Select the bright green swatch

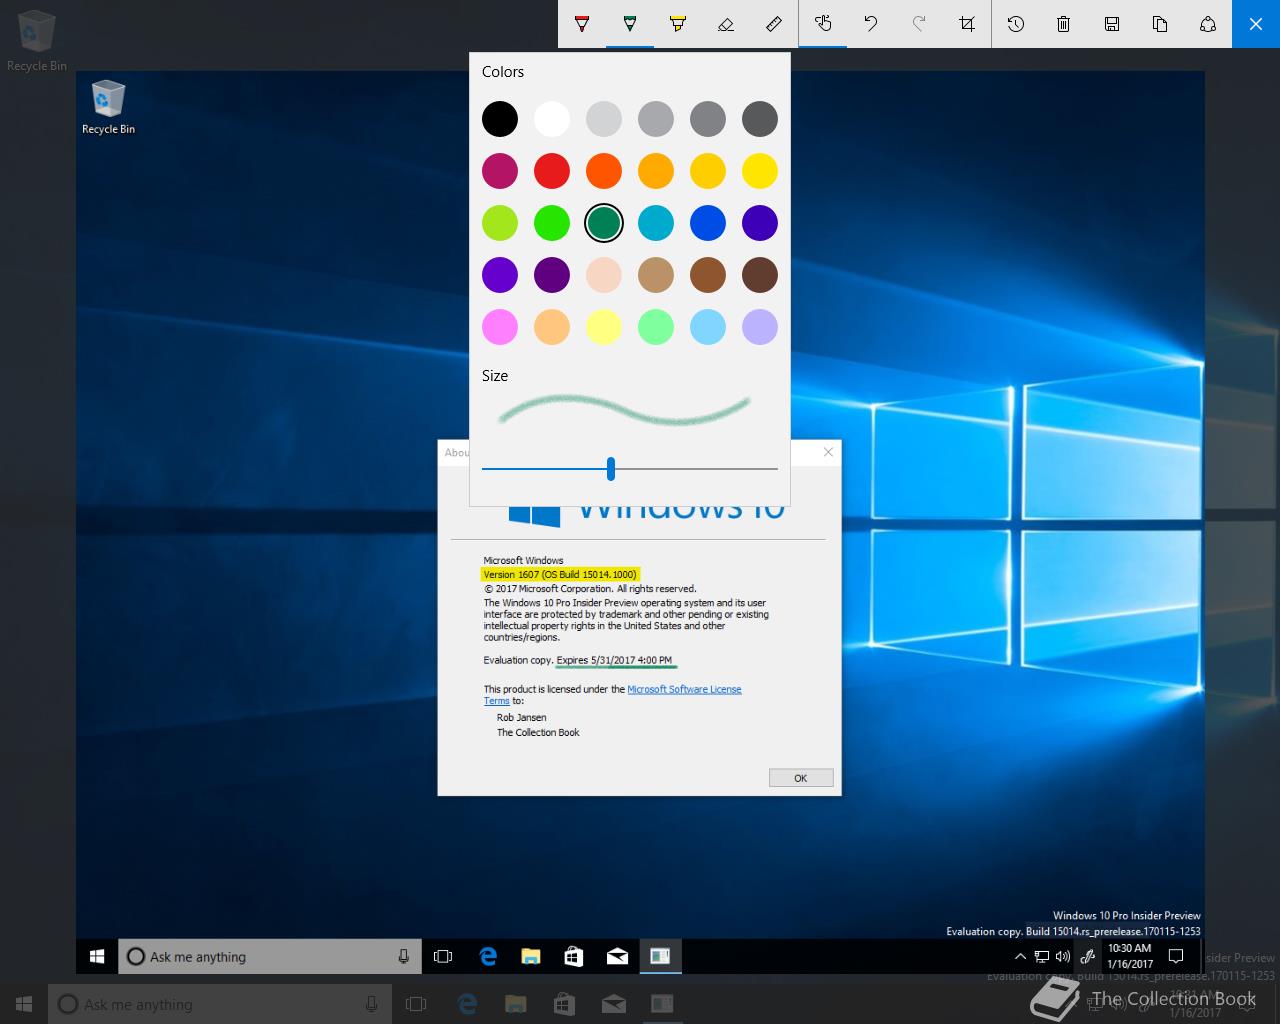coord(552,223)
